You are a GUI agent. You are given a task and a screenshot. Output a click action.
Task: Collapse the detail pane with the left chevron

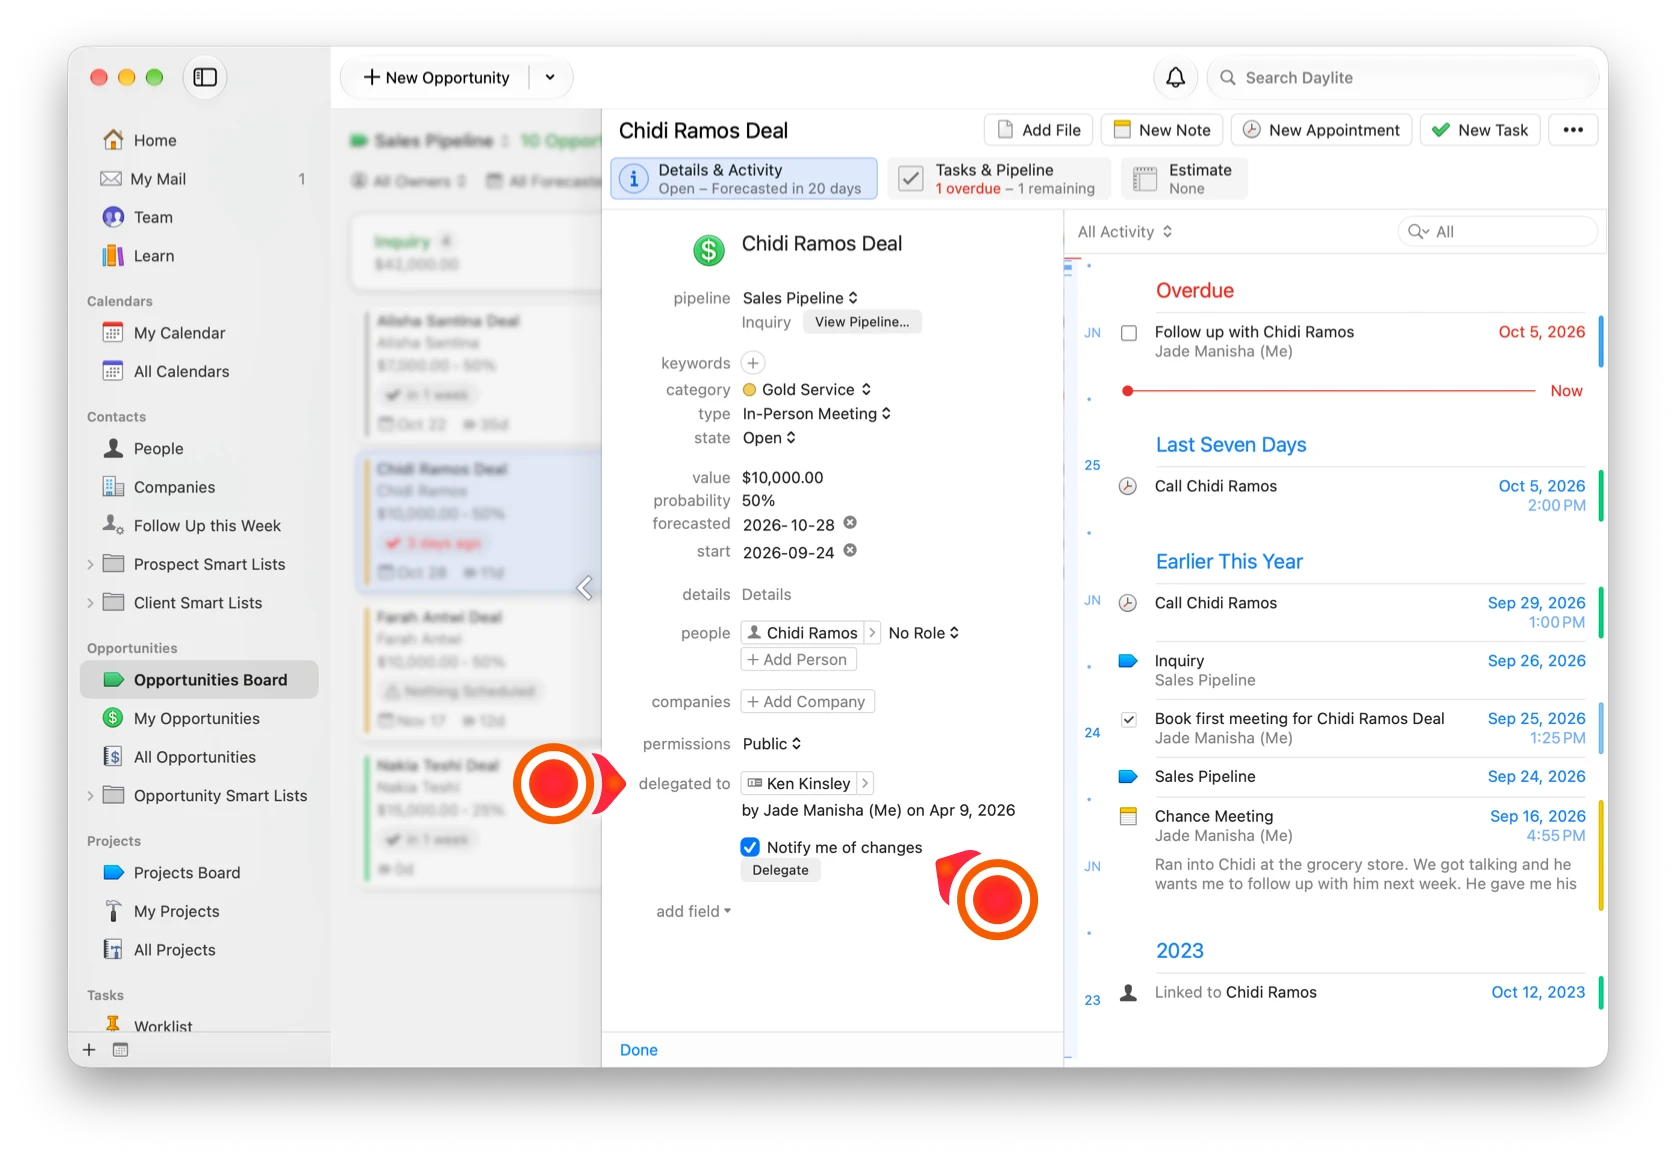click(x=585, y=588)
